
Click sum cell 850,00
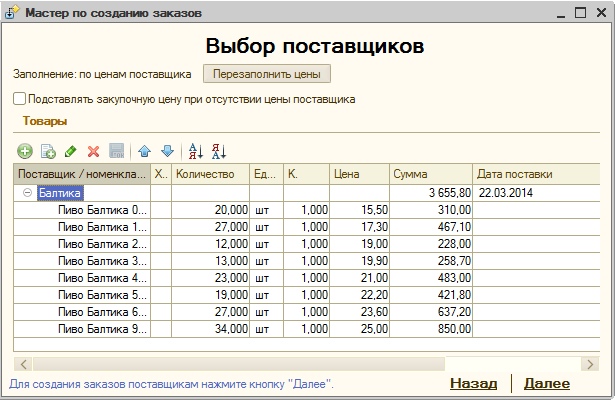pyautogui.click(x=431, y=329)
